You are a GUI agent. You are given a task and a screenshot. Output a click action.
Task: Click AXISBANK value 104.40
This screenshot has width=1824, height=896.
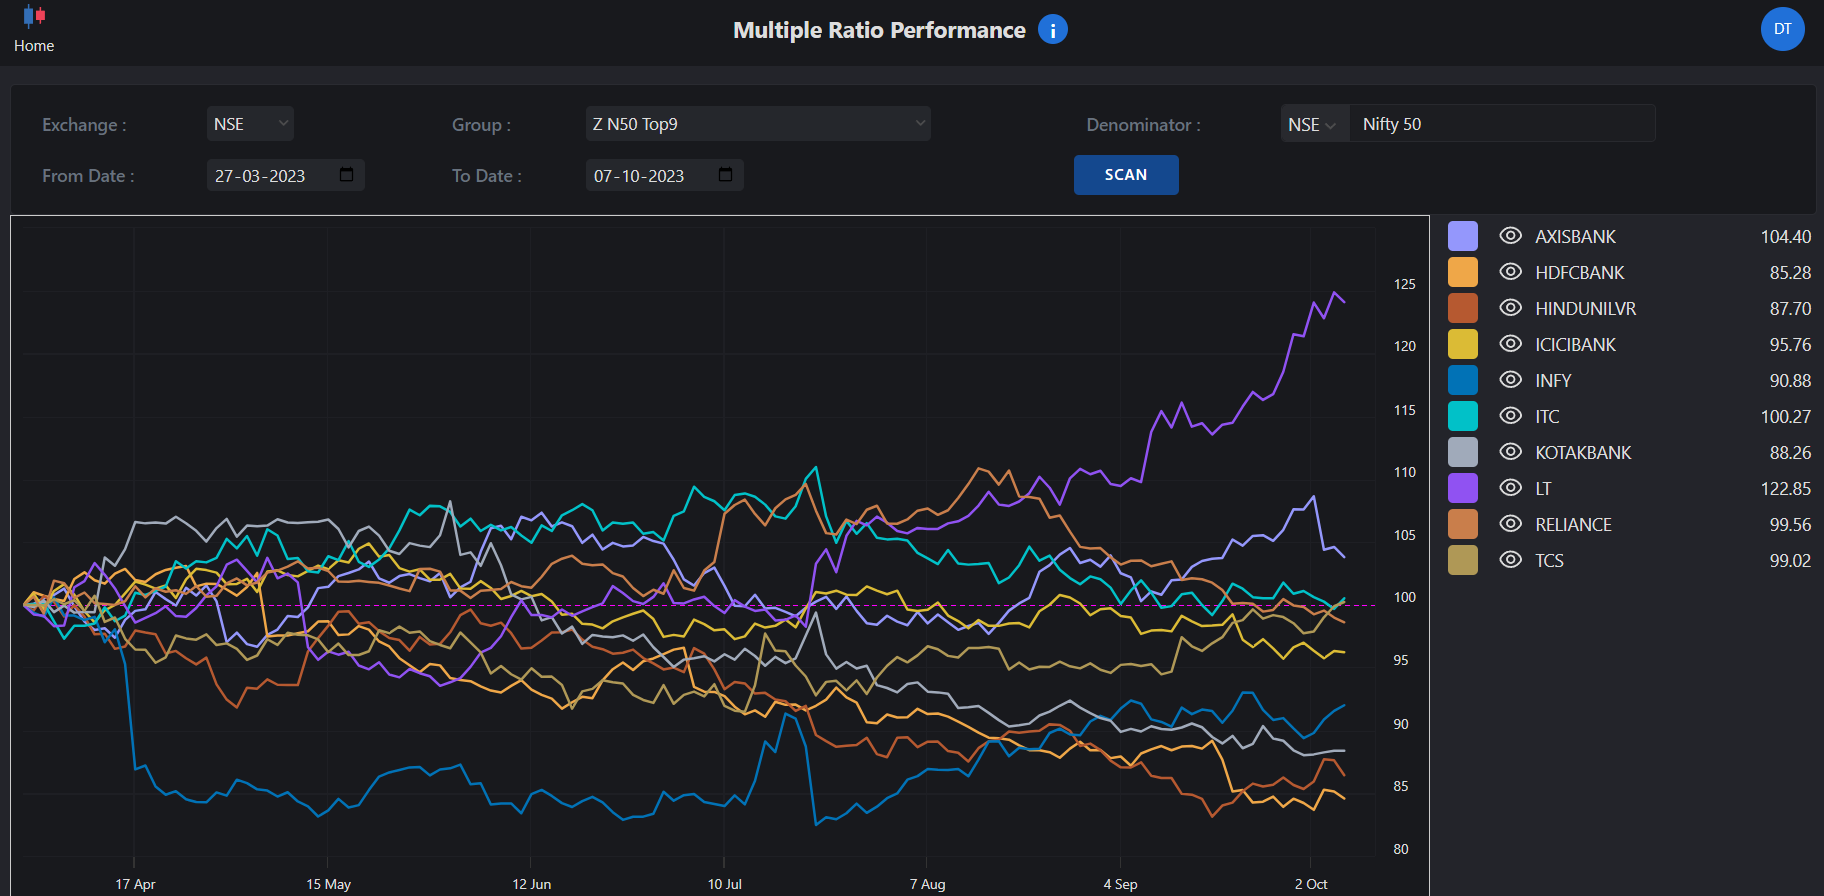tap(1786, 237)
